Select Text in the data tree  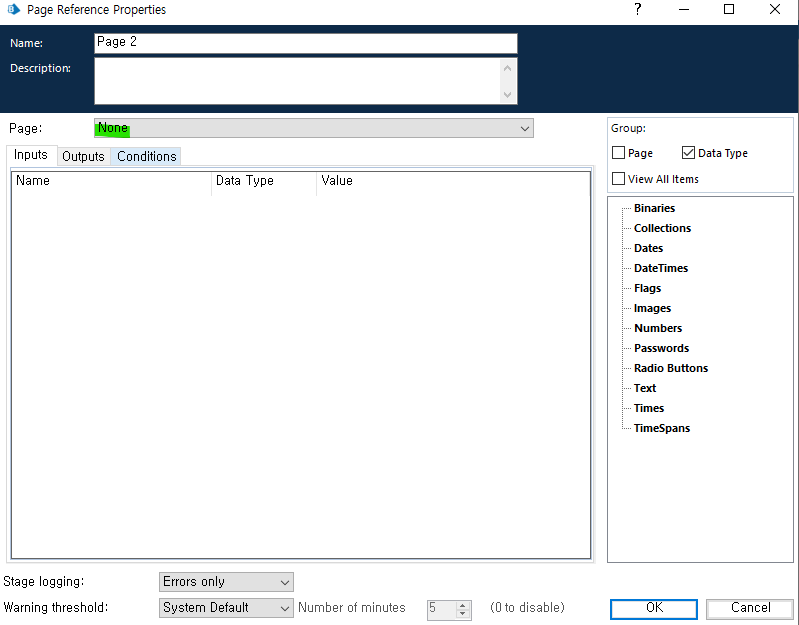click(645, 388)
